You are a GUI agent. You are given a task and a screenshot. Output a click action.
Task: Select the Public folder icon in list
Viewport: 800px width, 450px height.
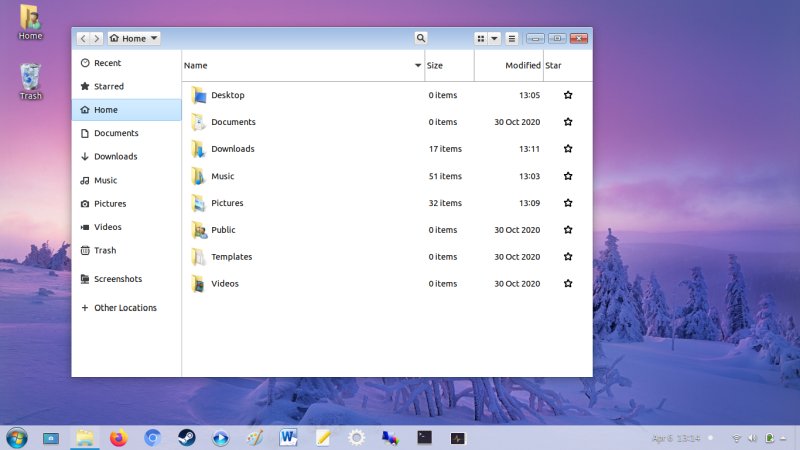pos(199,230)
